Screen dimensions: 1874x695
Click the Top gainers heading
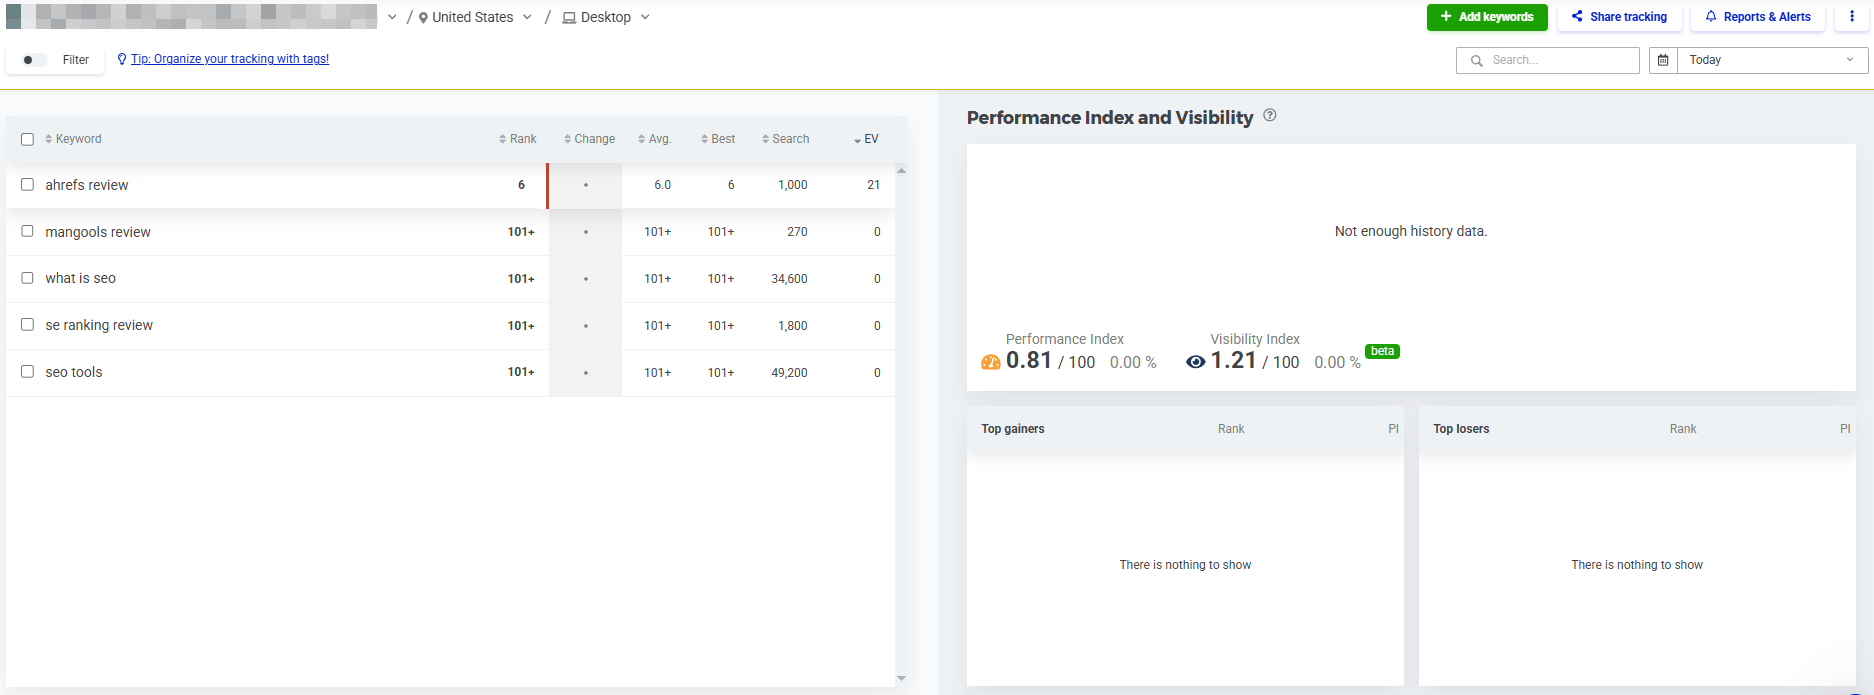pos(1013,429)
